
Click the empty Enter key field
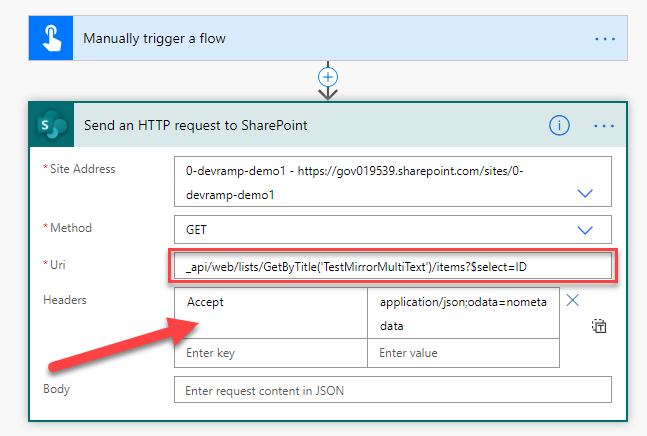pyautogui.click(x=270, y=353)
